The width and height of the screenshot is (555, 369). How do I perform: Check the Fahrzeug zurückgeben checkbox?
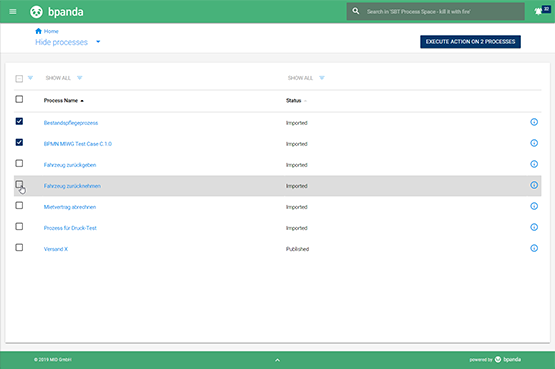[x=19, y=163]
